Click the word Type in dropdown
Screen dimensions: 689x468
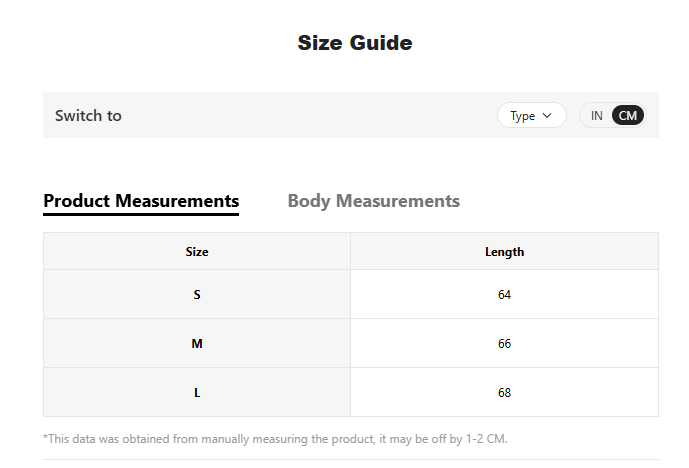pos(522,116)
